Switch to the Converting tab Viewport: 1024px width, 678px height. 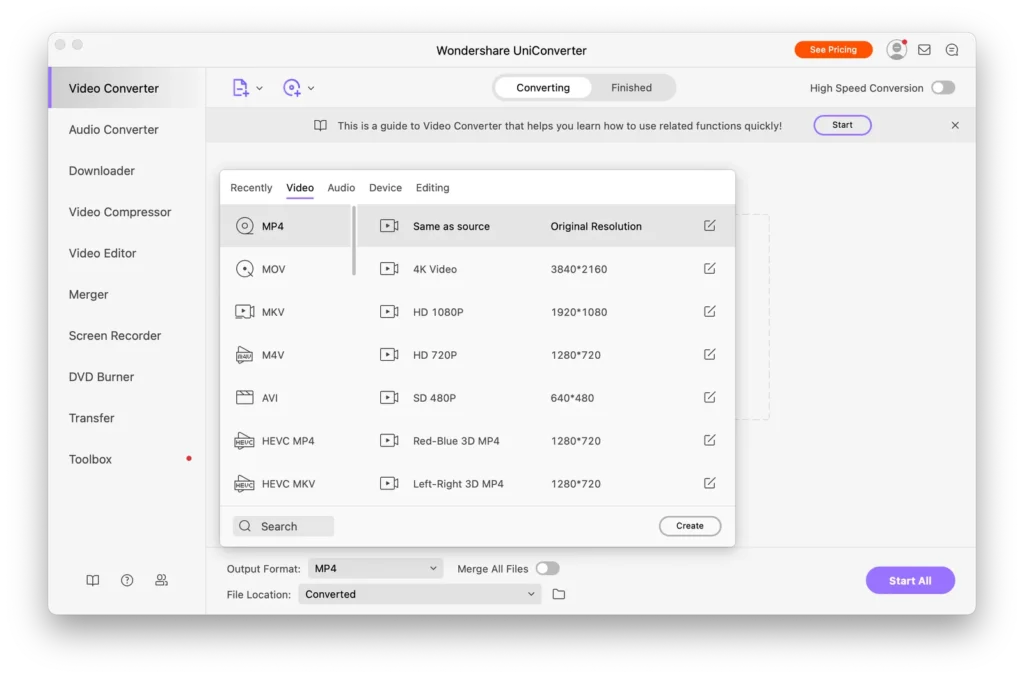tap(543, 88)
